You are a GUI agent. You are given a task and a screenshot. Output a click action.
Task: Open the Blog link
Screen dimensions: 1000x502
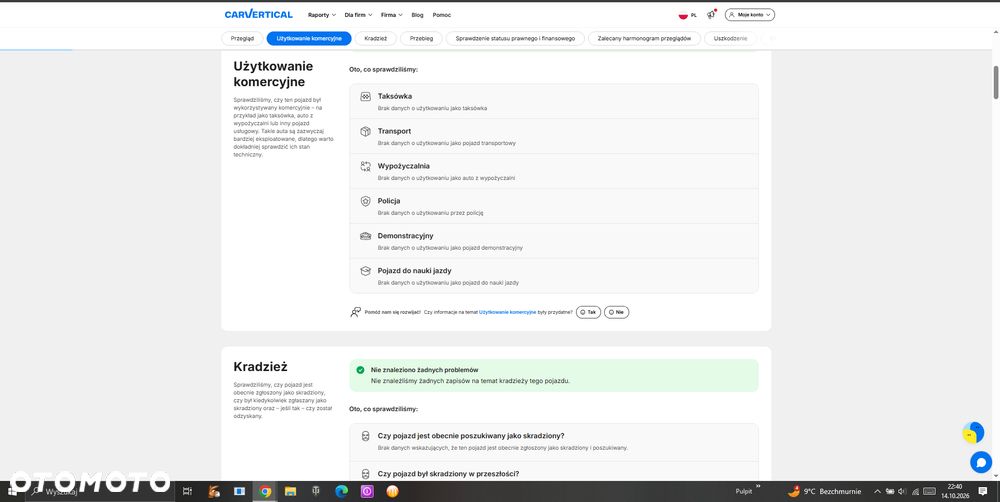point(417,15)
